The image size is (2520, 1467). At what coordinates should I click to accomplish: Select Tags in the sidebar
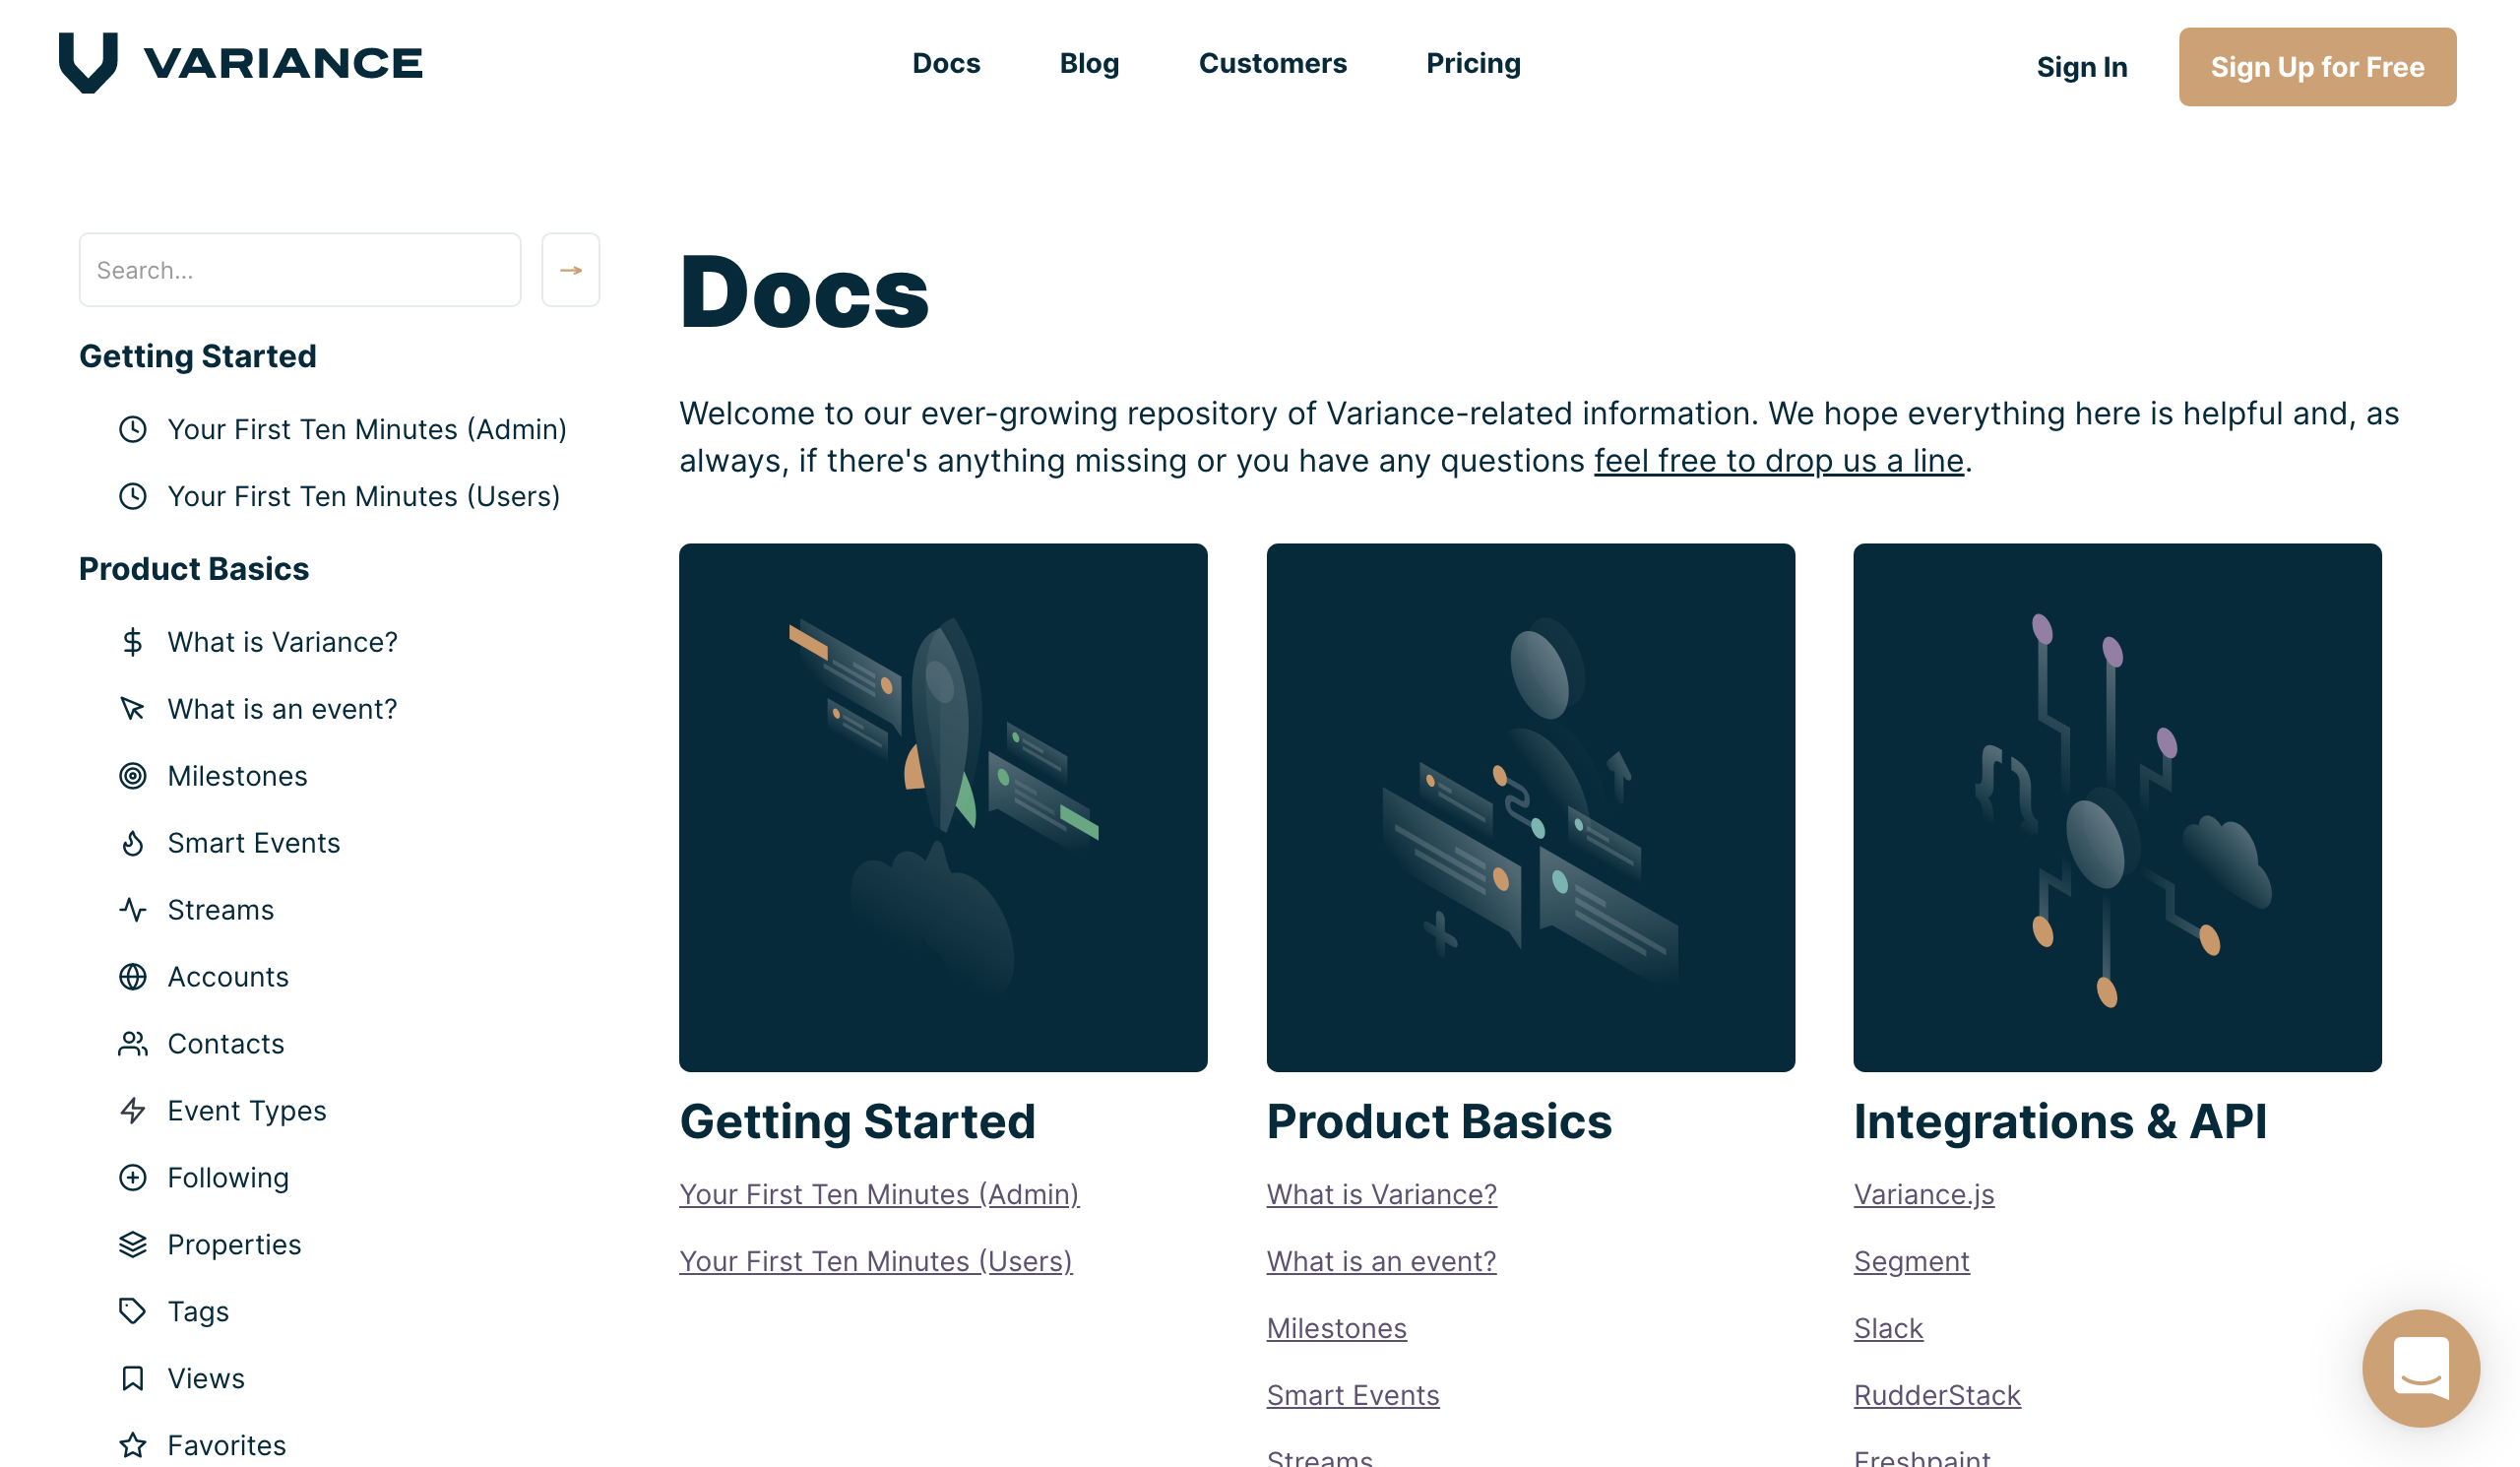click(198, 1312)
